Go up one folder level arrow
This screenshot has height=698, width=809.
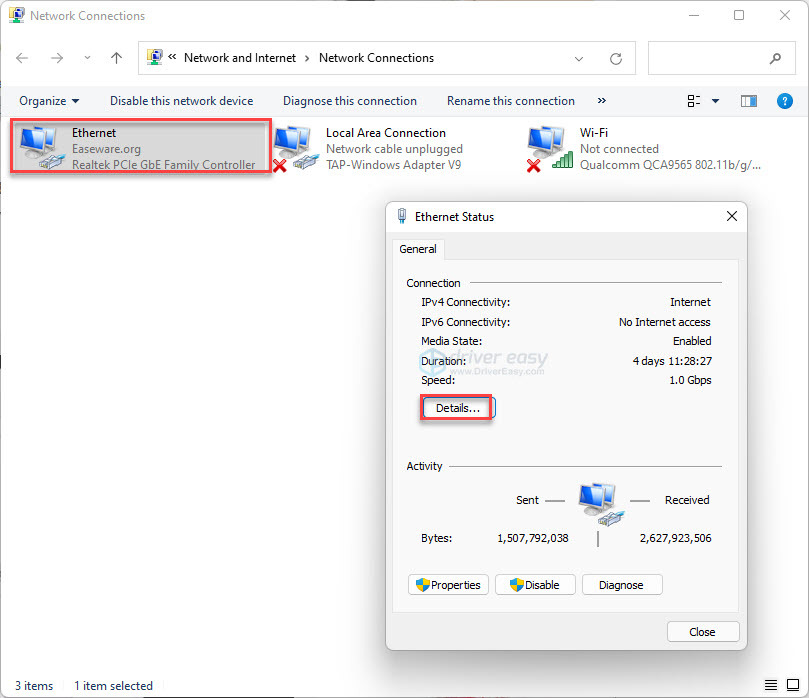click(x=116, y=59)
